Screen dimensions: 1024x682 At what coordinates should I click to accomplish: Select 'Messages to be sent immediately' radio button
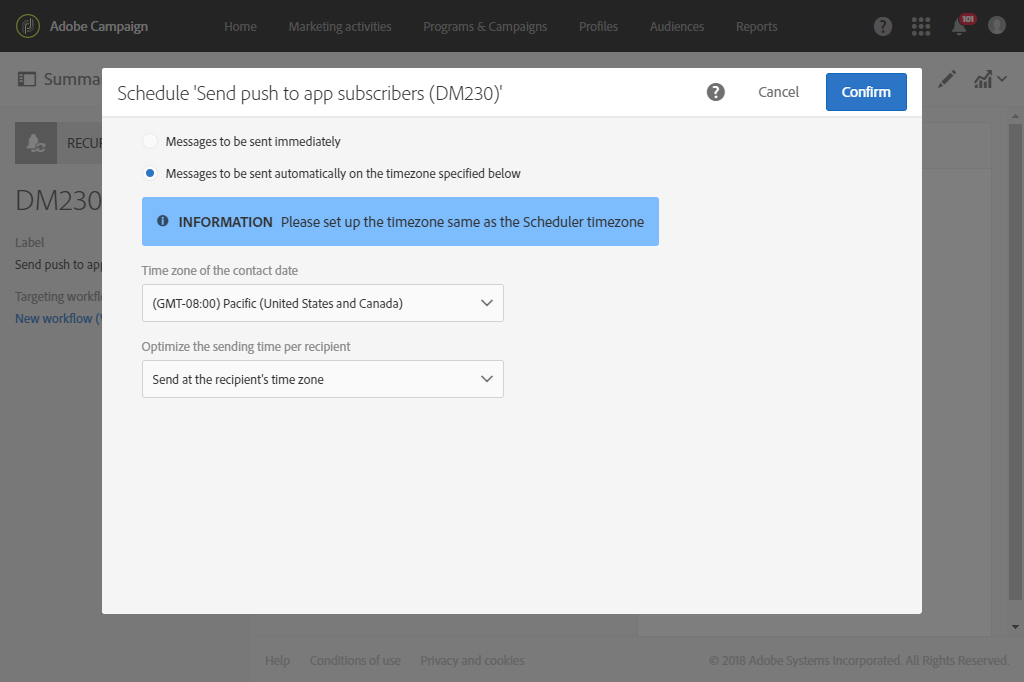pyautogui.click(x=150, y=142)
